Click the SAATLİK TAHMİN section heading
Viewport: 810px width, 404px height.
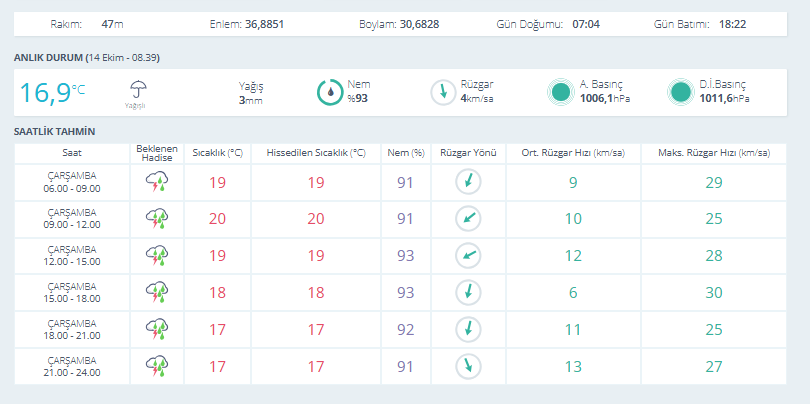click(54, 132)
